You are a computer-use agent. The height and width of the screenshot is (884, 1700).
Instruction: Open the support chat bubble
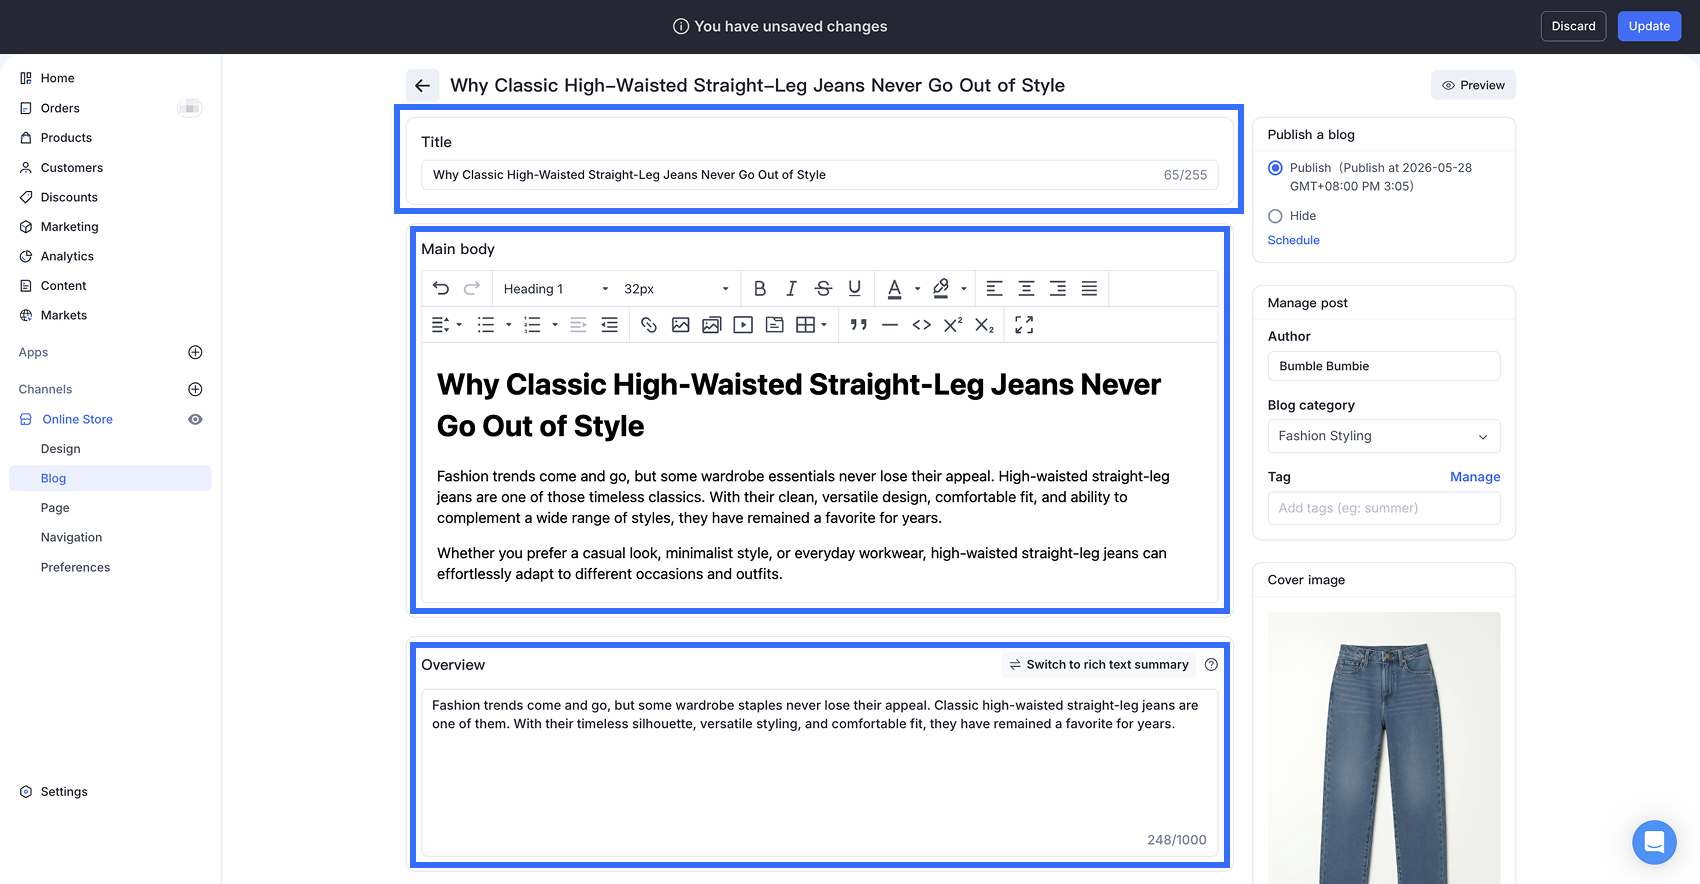coord(1654,842)
